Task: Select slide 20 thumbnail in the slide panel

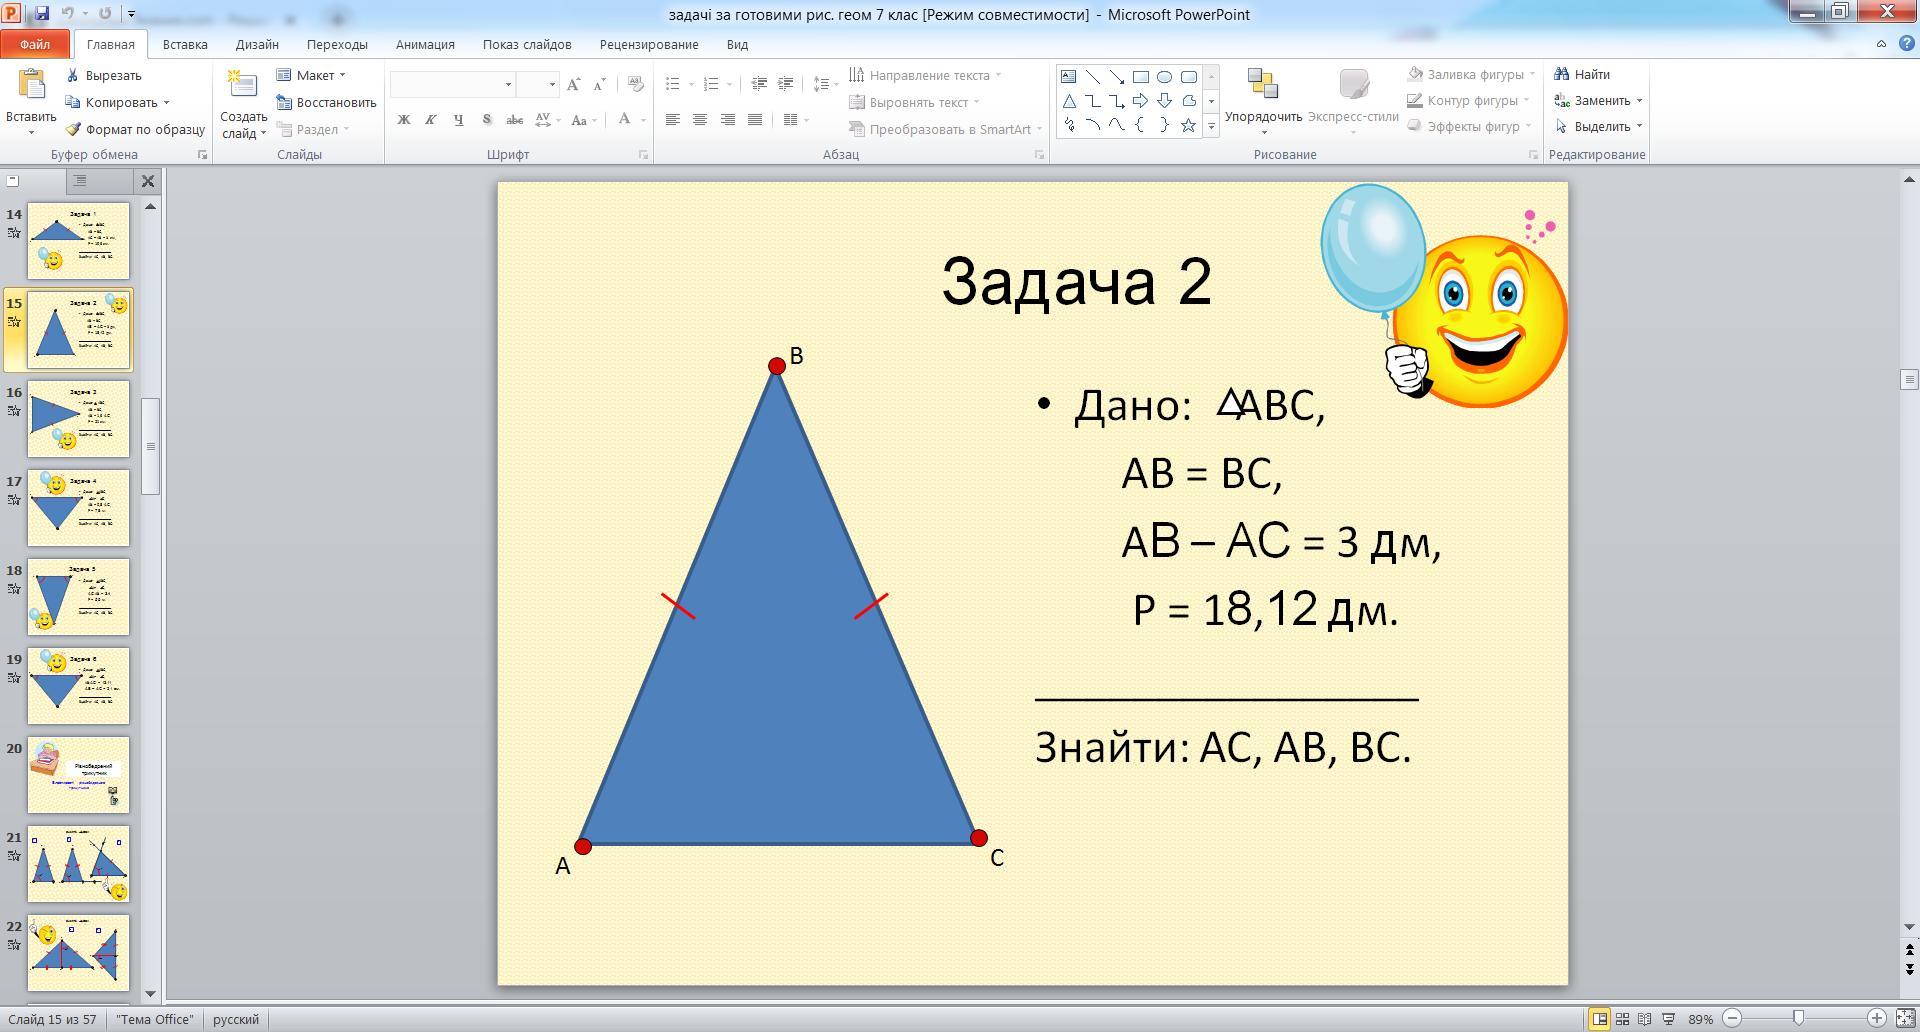Action: (78, 775)
